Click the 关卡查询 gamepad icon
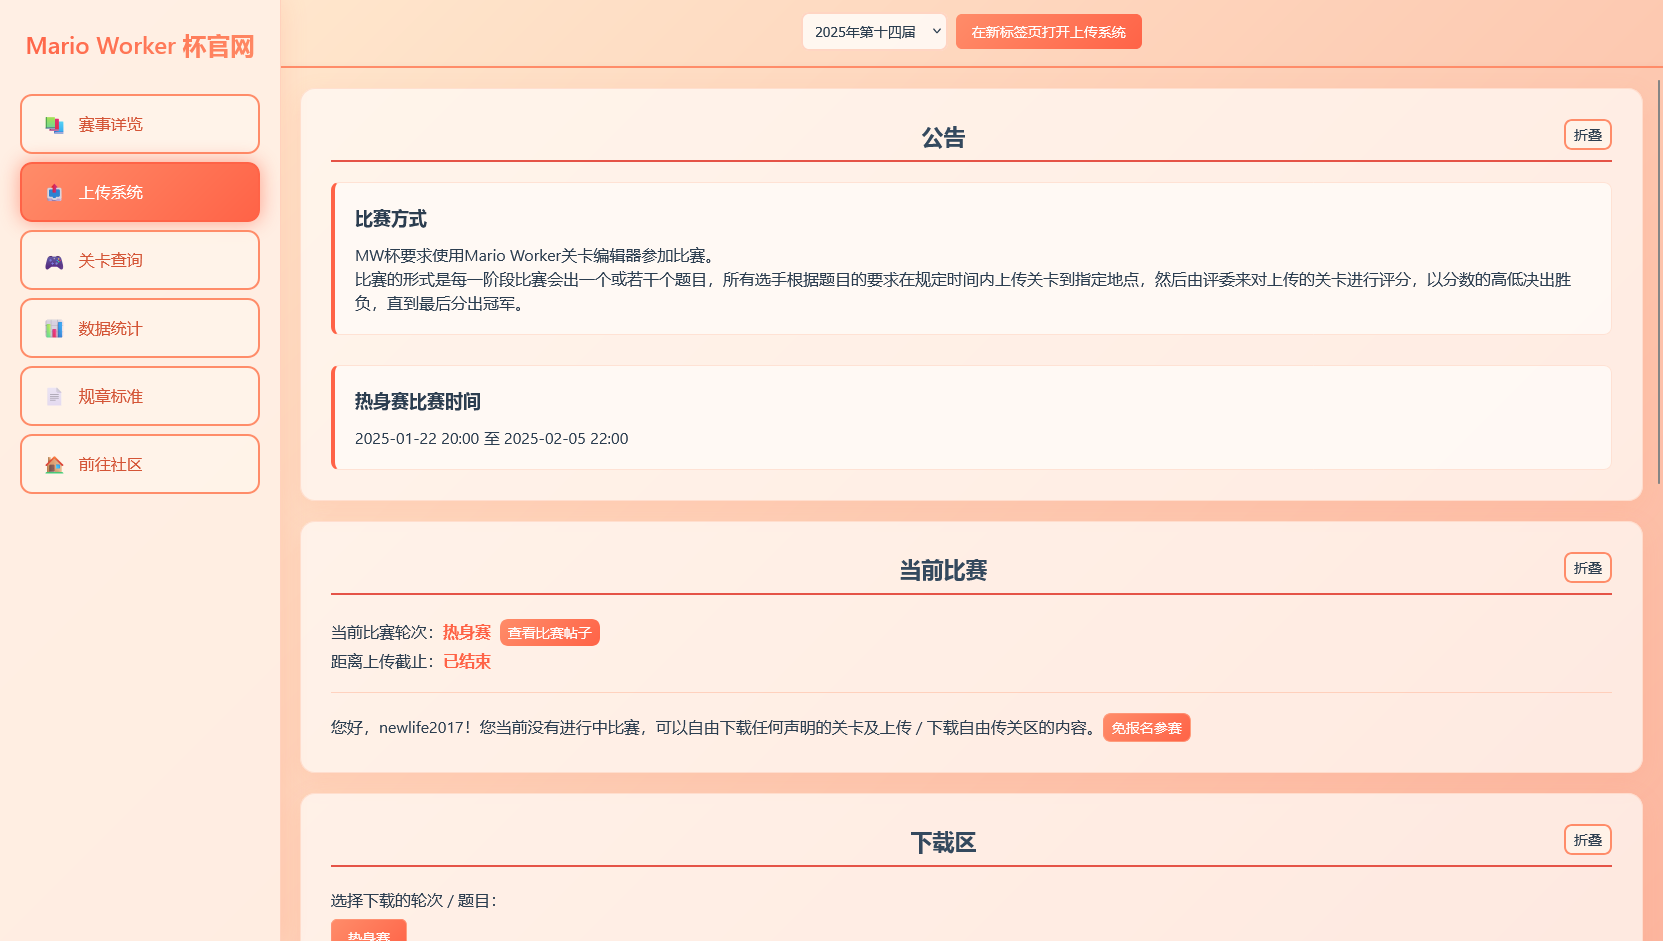This screenshot has height=941, width=1663. [54, 260]
